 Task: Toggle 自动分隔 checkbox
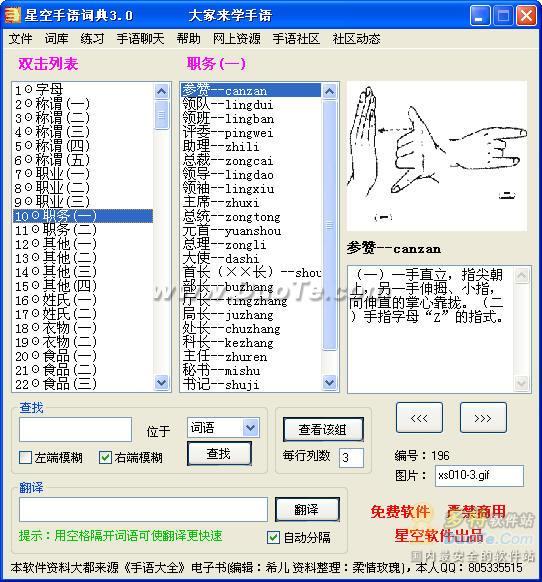274,537
